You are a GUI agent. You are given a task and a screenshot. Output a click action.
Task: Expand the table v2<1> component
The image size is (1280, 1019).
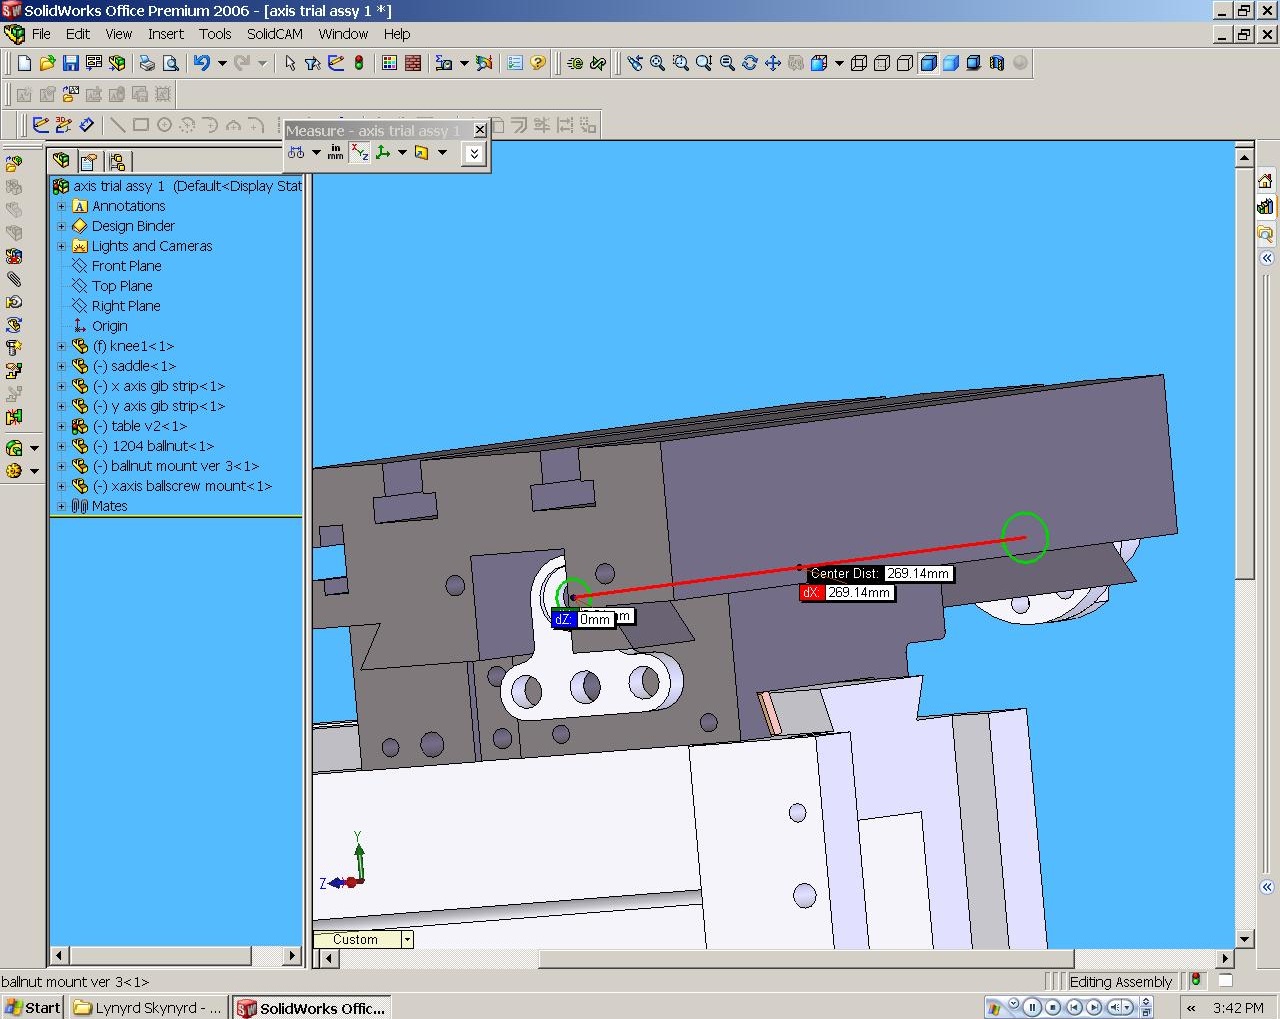pyautogui.click(x=61, y=426)
